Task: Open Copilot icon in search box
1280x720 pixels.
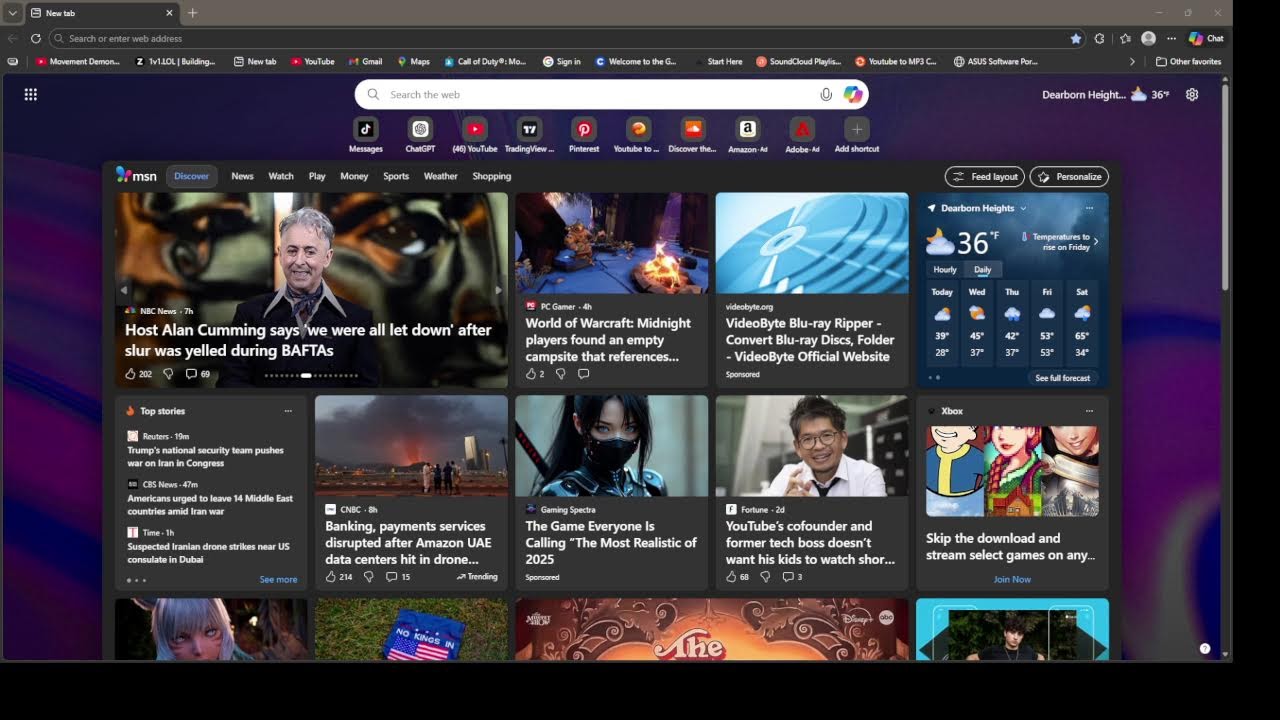Action: point(852,94)
